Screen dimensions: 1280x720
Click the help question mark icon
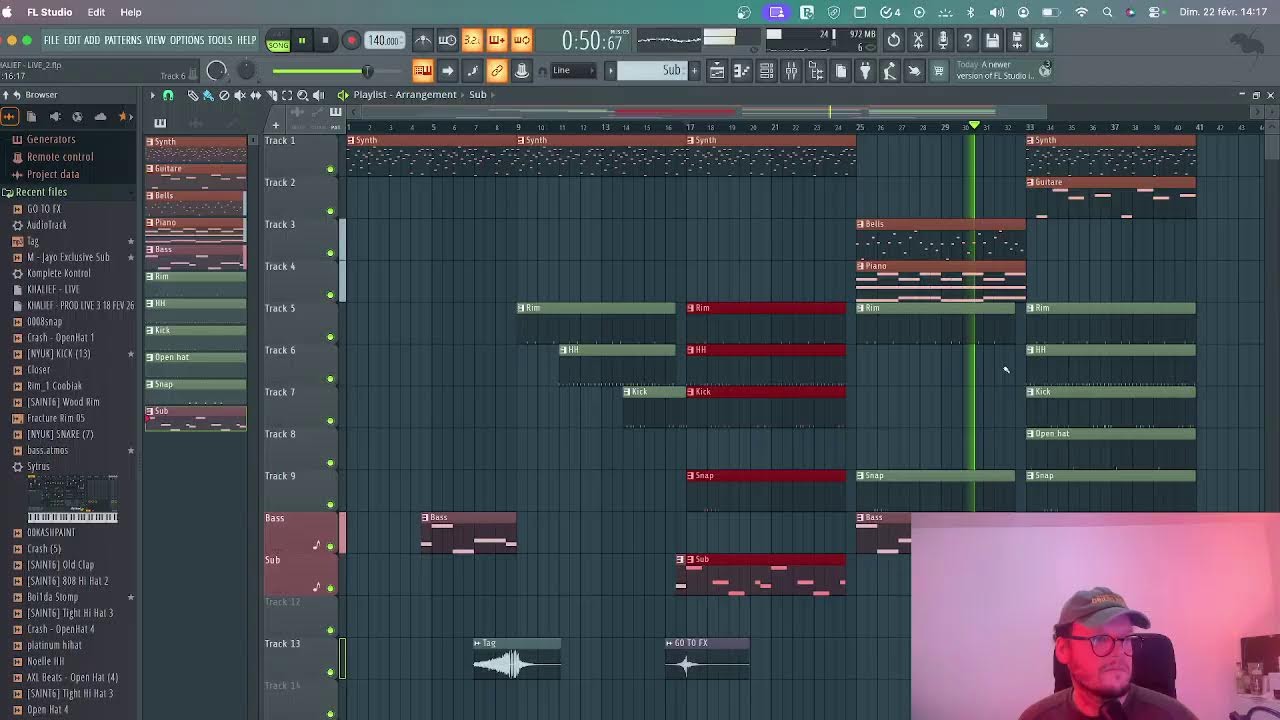click(967, 40)
